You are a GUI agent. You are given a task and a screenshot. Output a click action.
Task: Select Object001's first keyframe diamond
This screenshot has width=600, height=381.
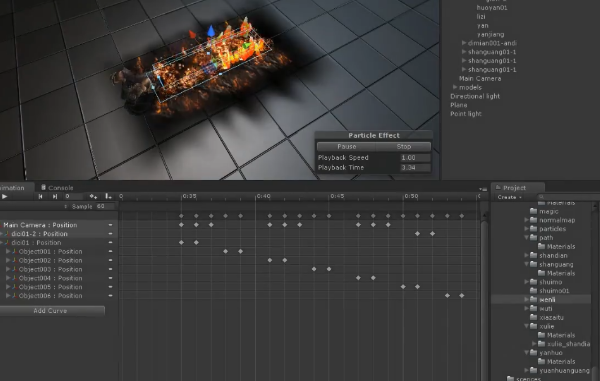(x=226, y=251)
